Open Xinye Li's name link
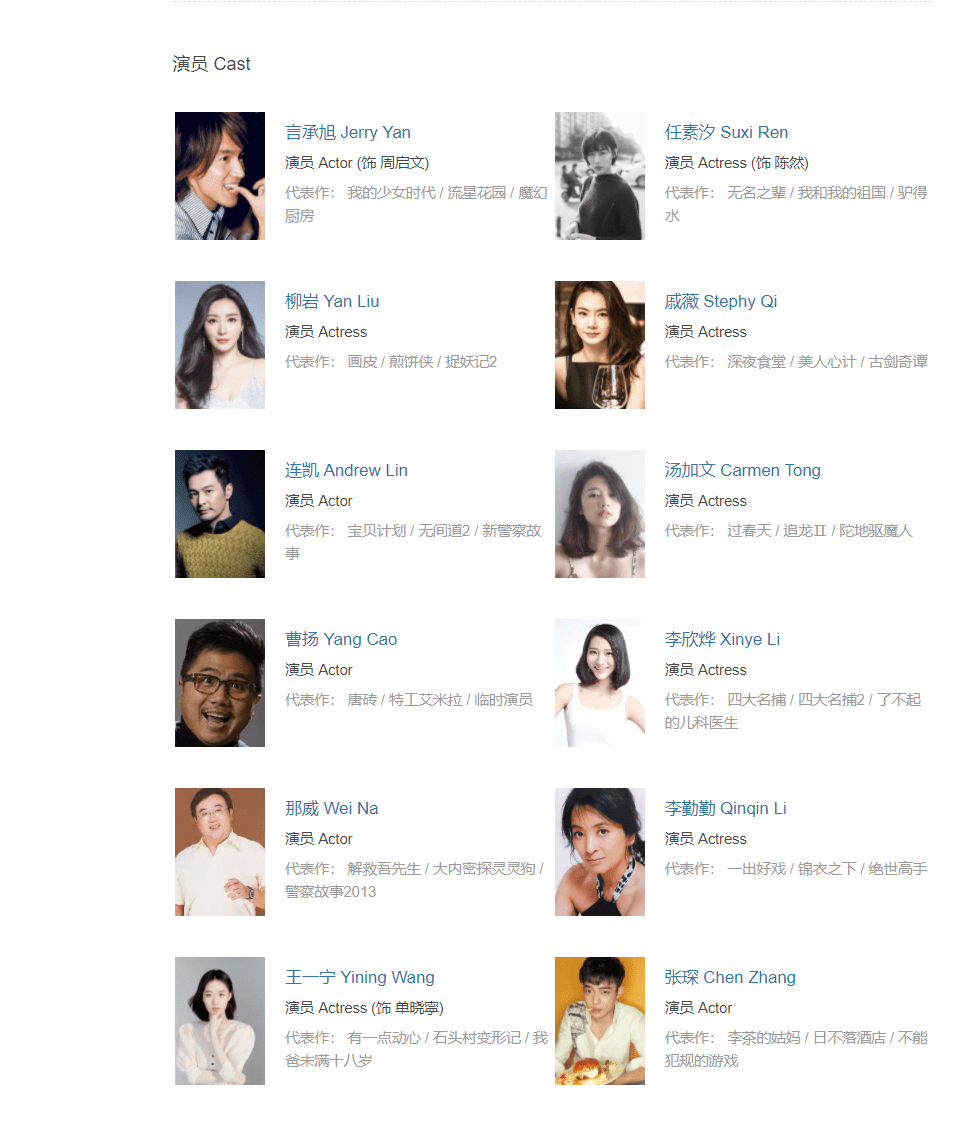The height and width of the screenshot is (1125, 976). 722,639
